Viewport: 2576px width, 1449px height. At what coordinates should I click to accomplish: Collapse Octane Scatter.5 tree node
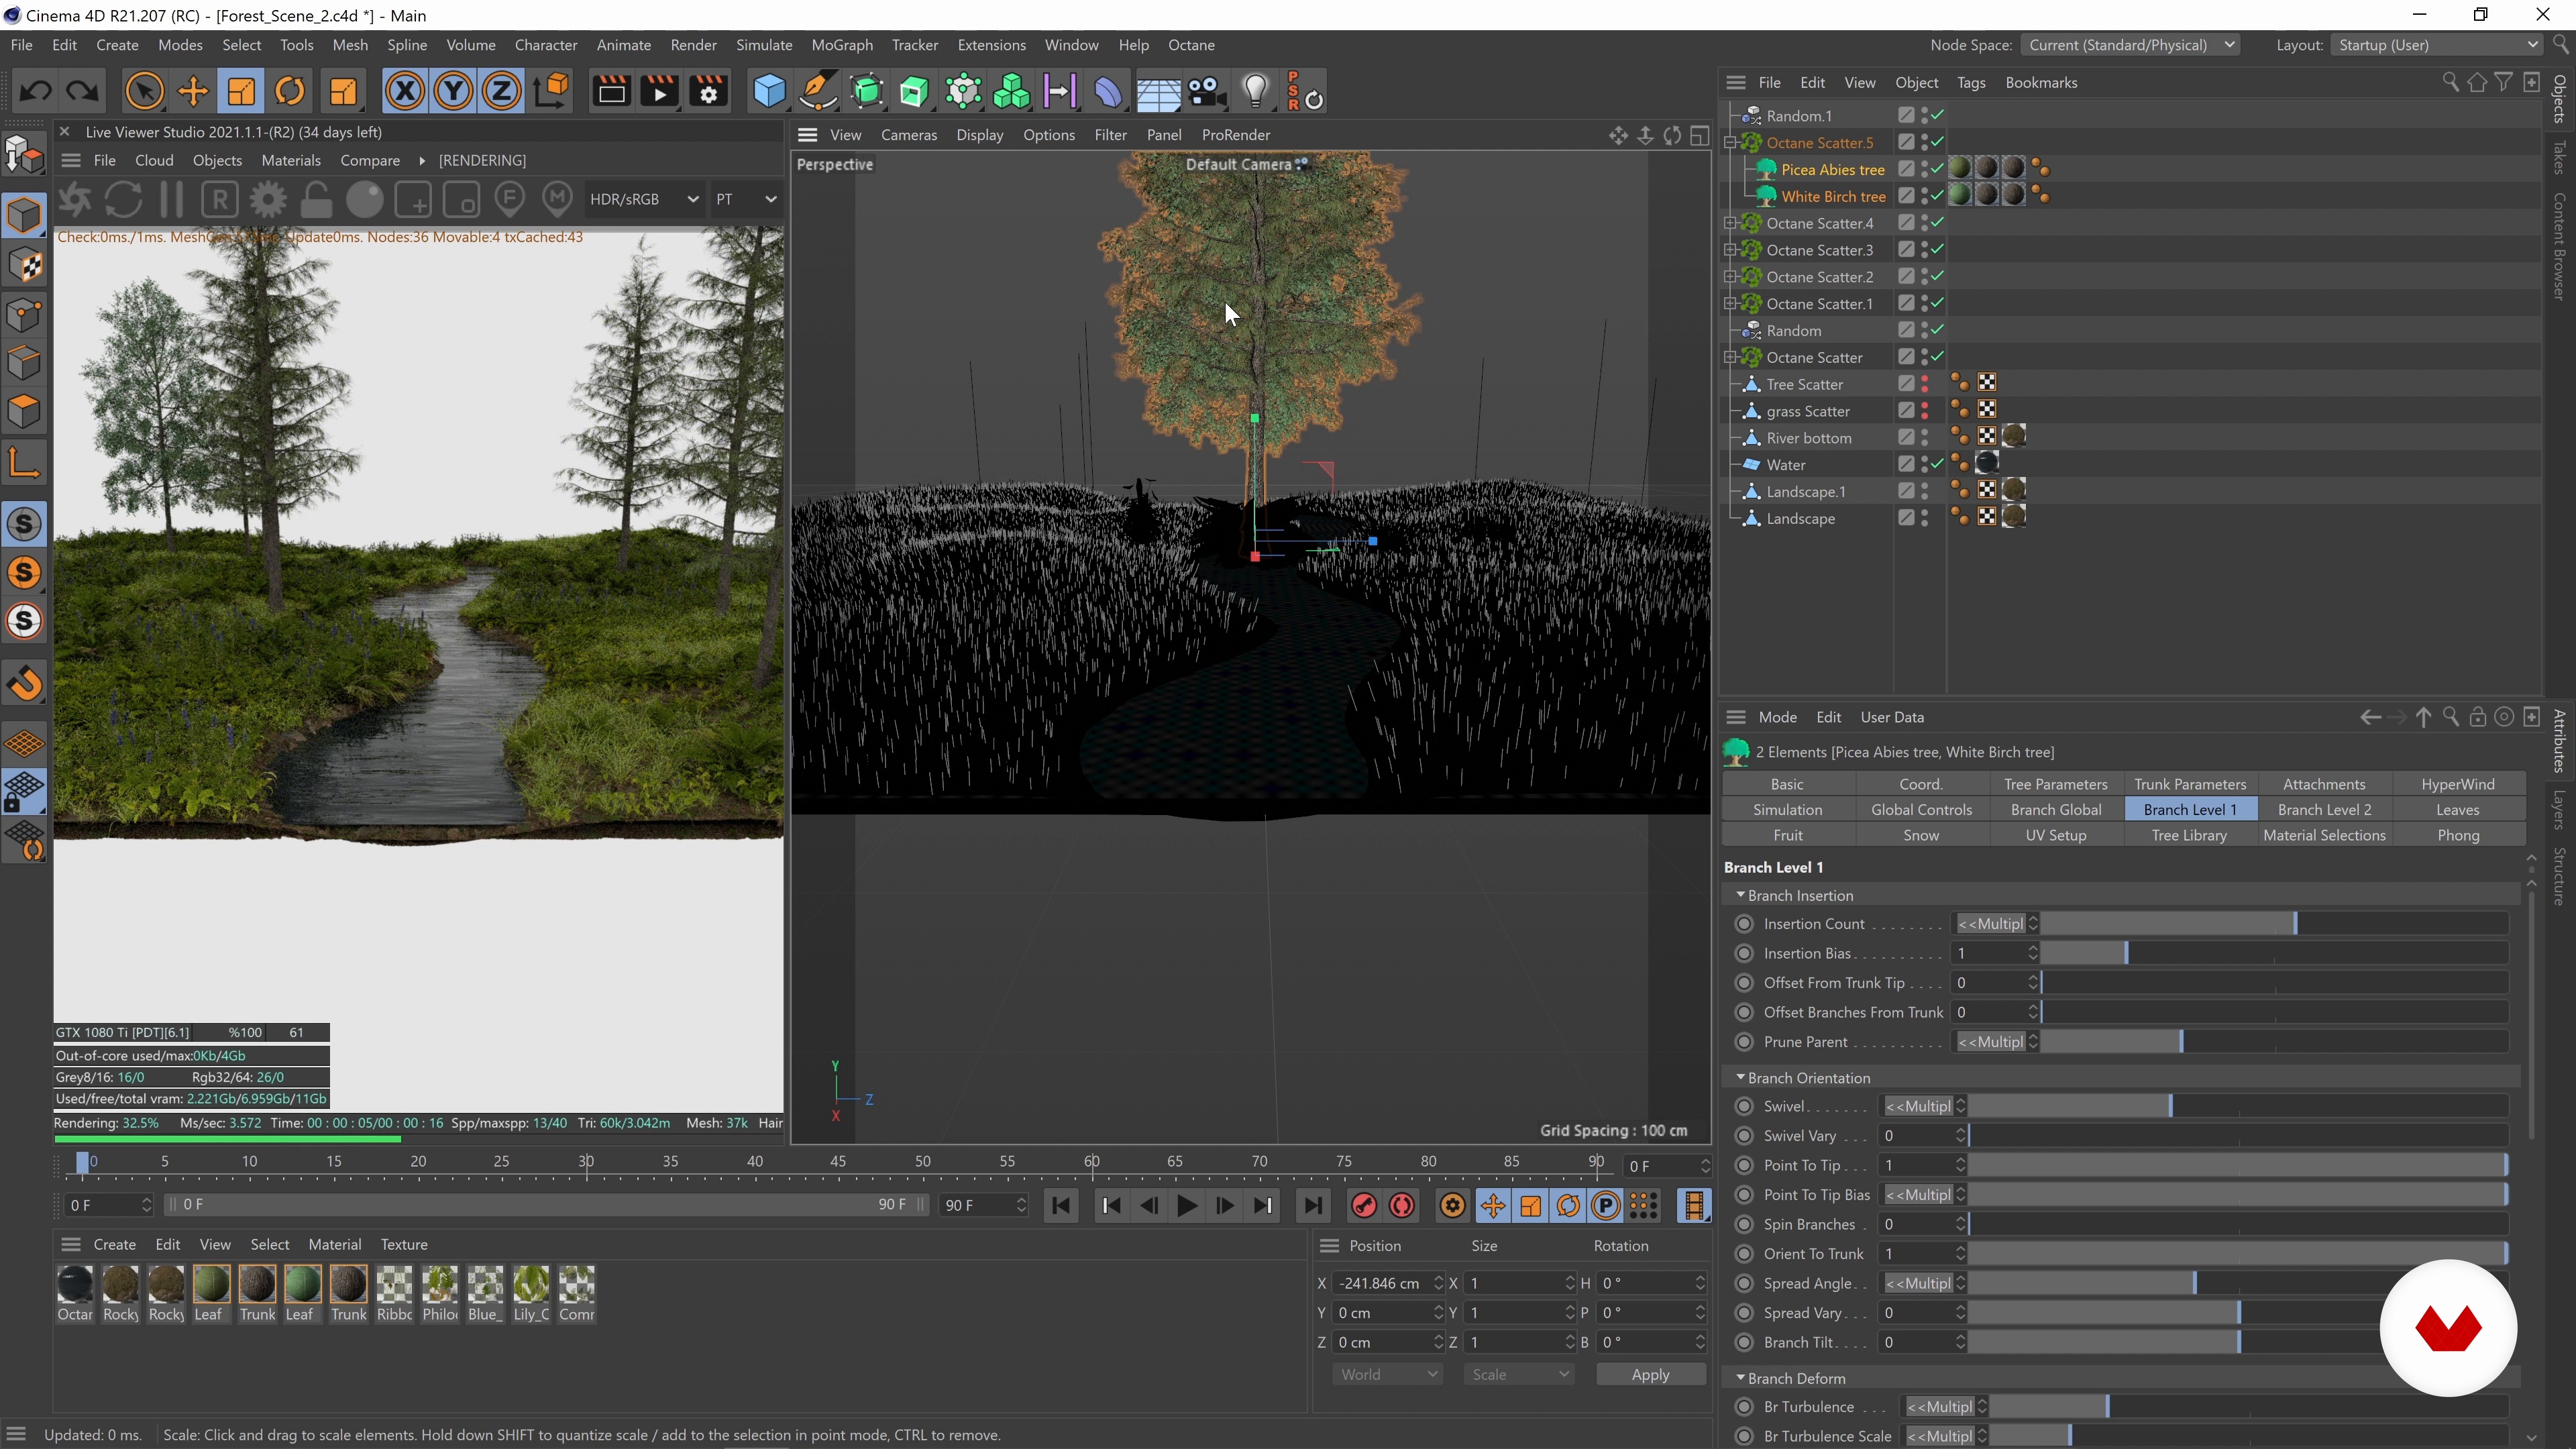coord(1730,143)
